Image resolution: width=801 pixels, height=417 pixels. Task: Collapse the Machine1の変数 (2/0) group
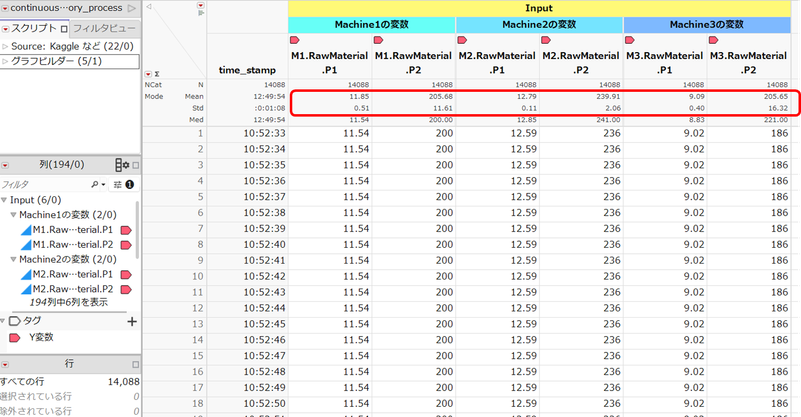(x=13, y=215)
